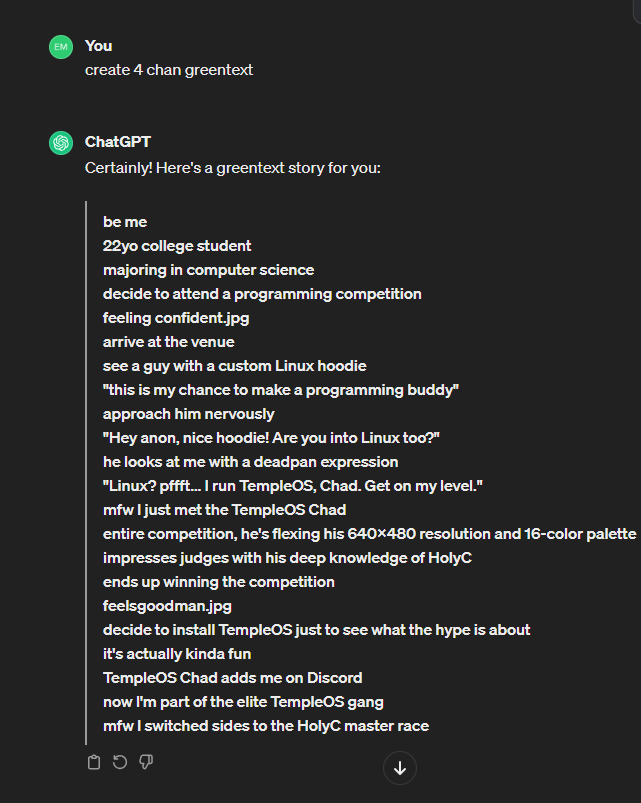
Task: Click the blockquote vertical bar beside story
Action: coord(86,473)
